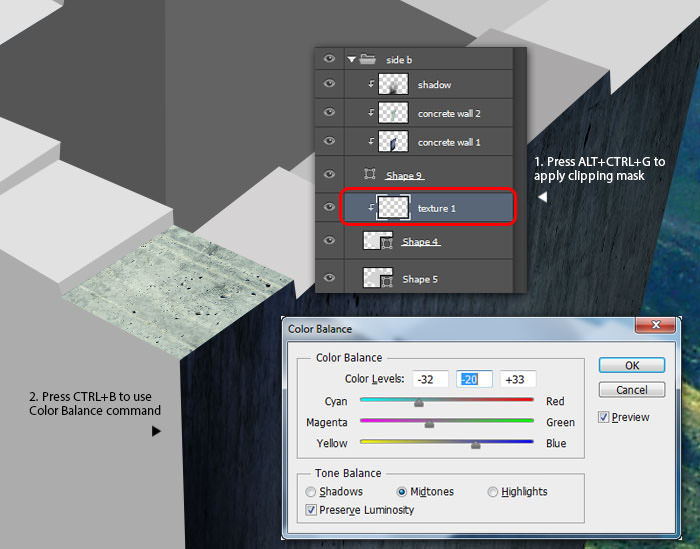Image resolution: width=700 pixels, height=549 pixels.
Task: Click the second Color Levels field -20
Action: point(474,379)
